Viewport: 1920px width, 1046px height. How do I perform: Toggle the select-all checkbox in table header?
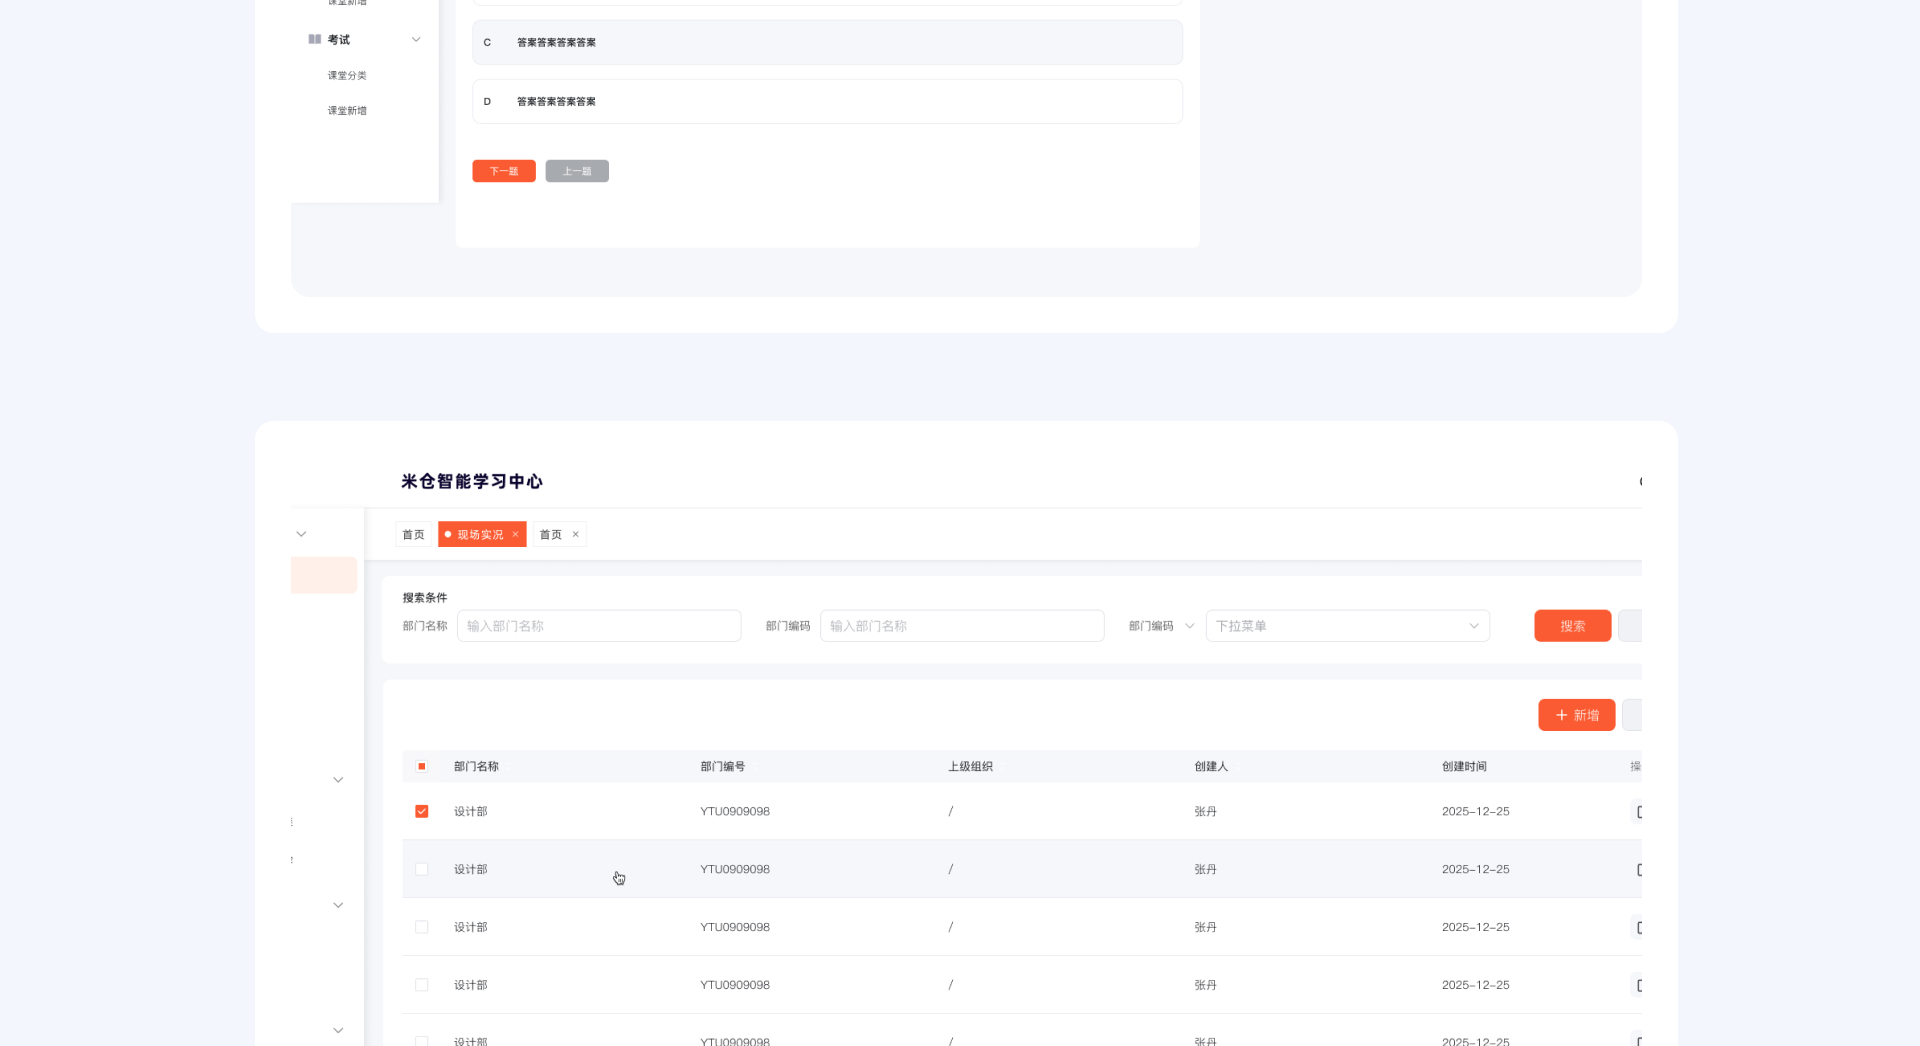click(x=422, y=766)
